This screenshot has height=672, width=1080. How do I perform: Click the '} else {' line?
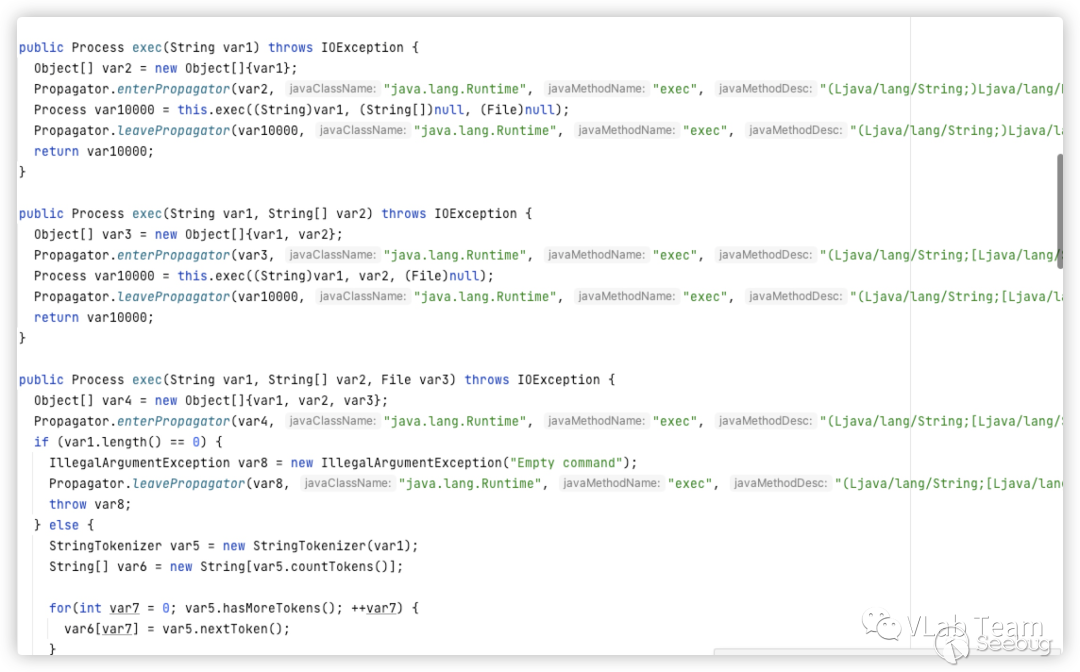(64, 525)
